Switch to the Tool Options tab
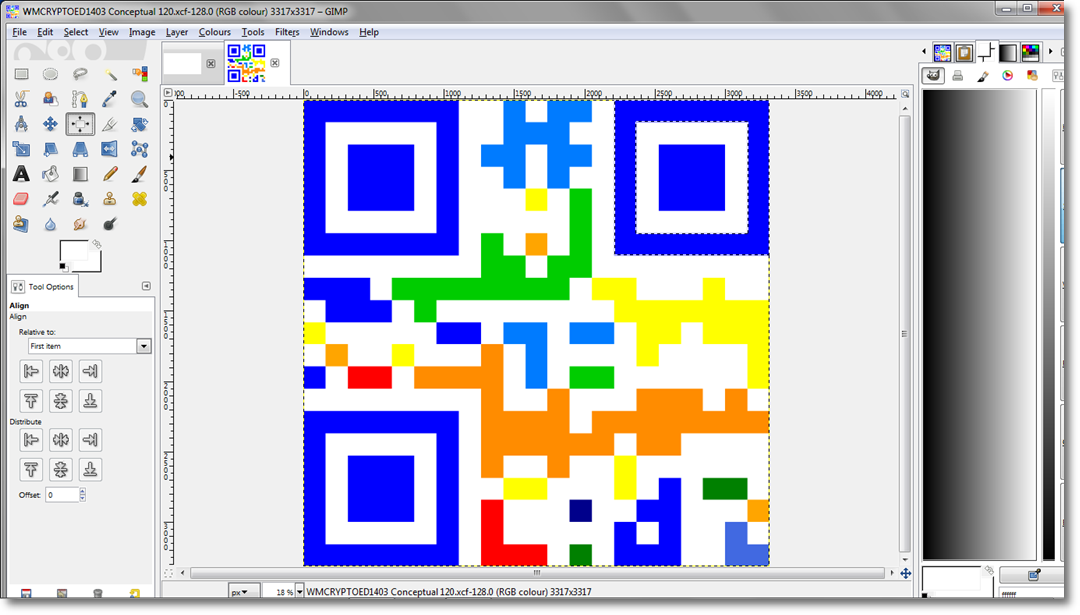 (43, 286)
